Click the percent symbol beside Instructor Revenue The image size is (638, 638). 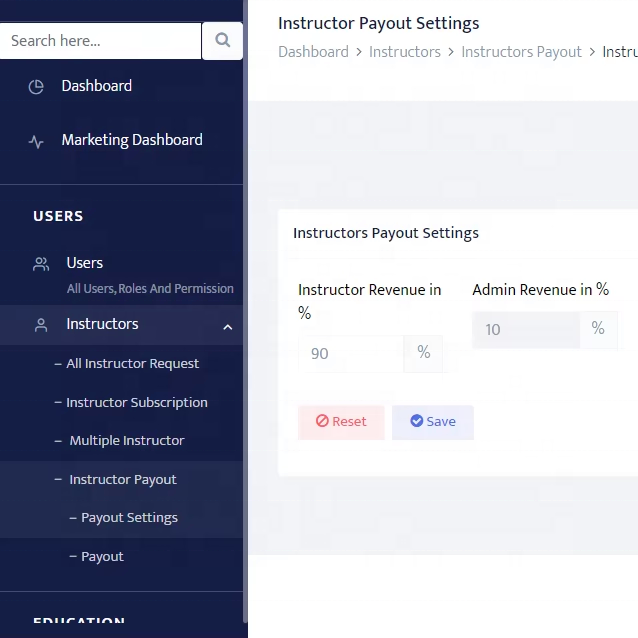[x=423, y=353]
